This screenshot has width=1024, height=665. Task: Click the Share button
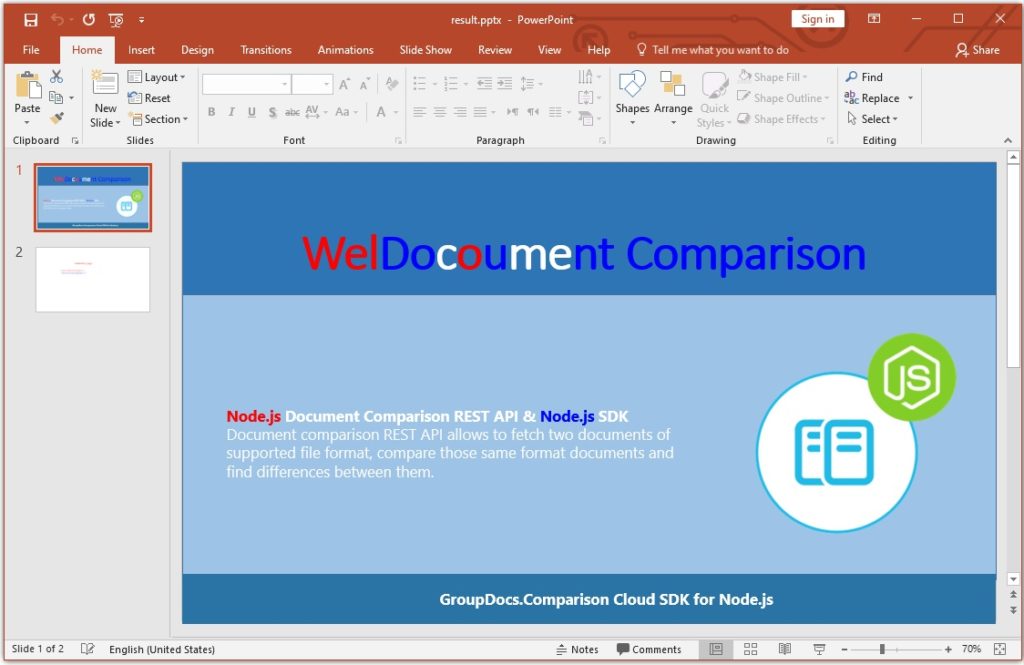977,50
